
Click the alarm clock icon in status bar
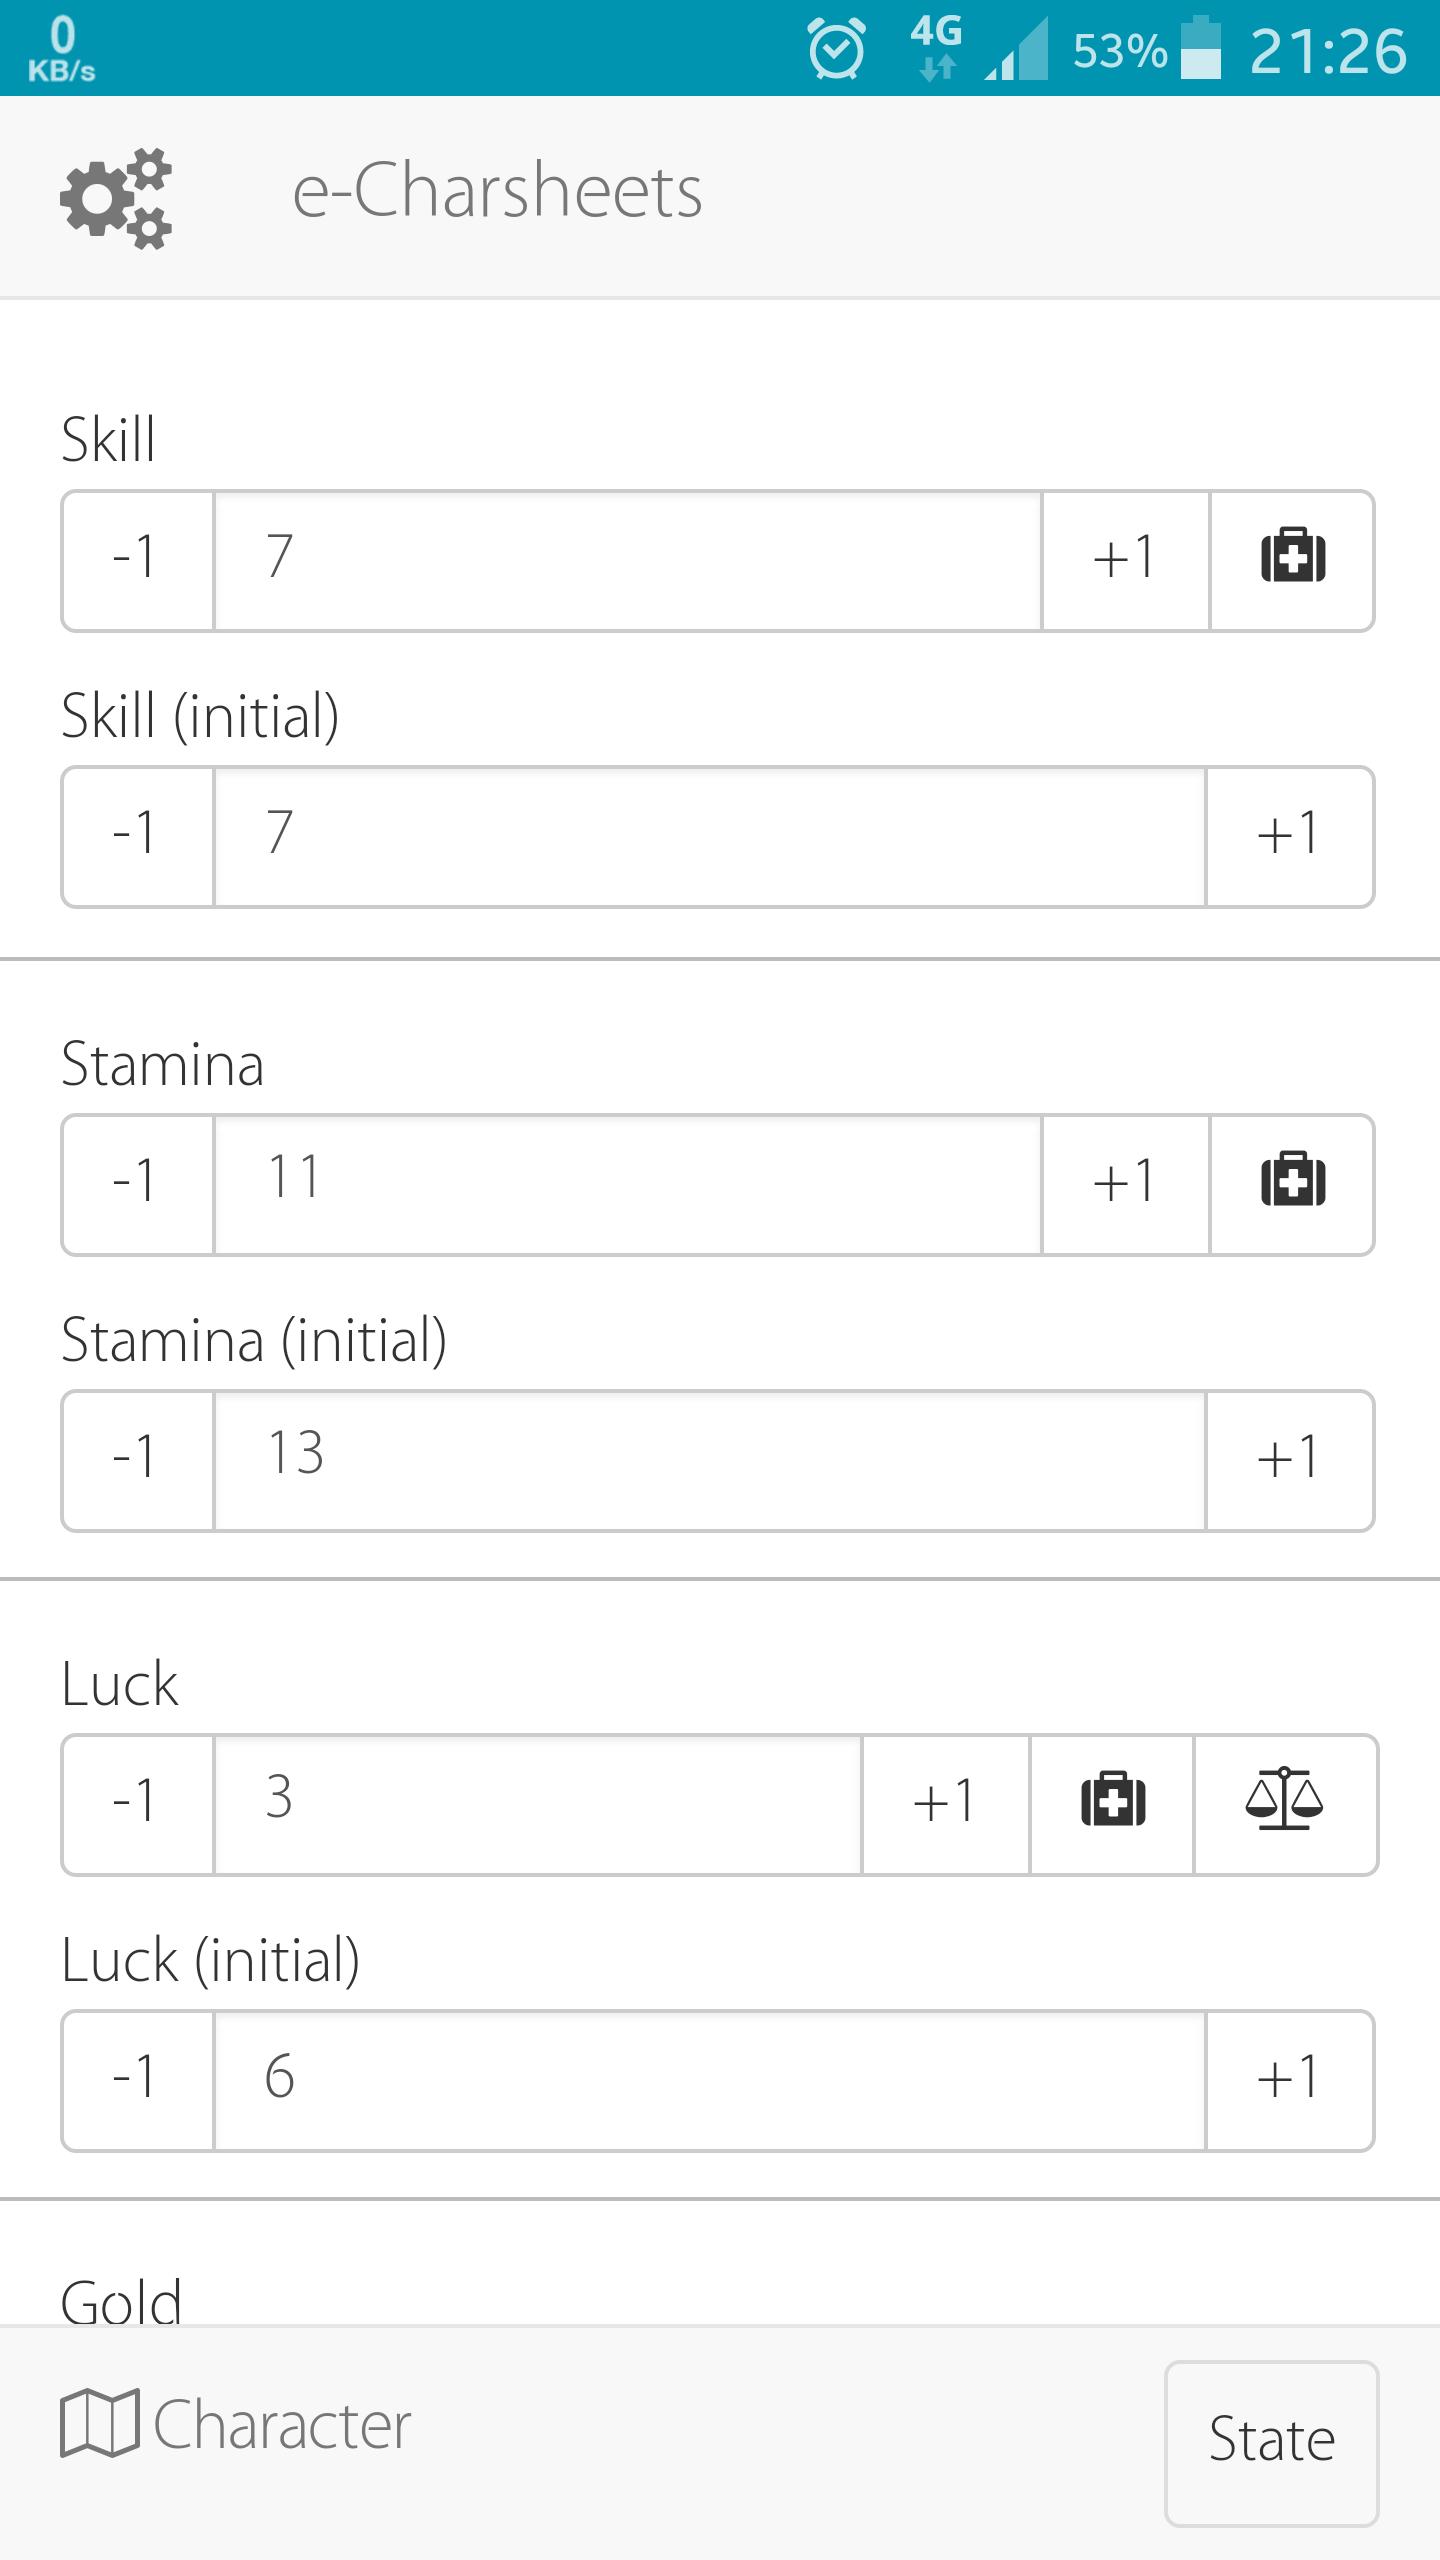click(x=836, y=46)
